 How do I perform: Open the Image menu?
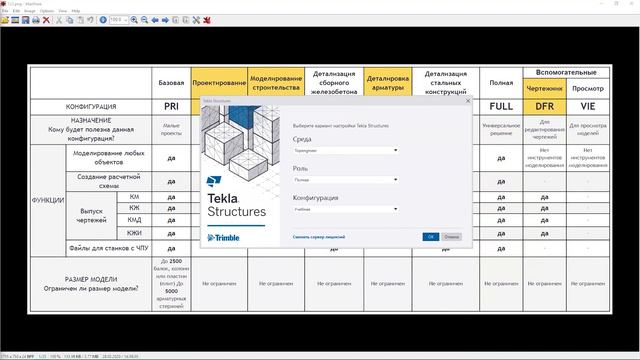point(29,11)
